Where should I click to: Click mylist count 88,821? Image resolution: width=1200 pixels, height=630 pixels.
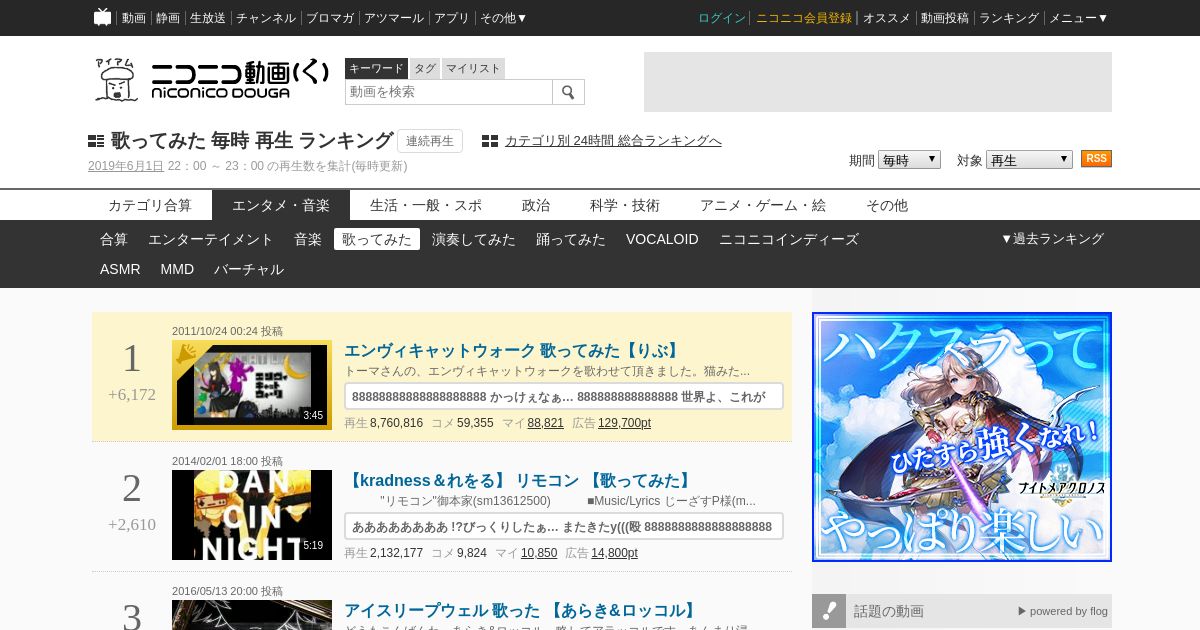(x=546, y=423)
